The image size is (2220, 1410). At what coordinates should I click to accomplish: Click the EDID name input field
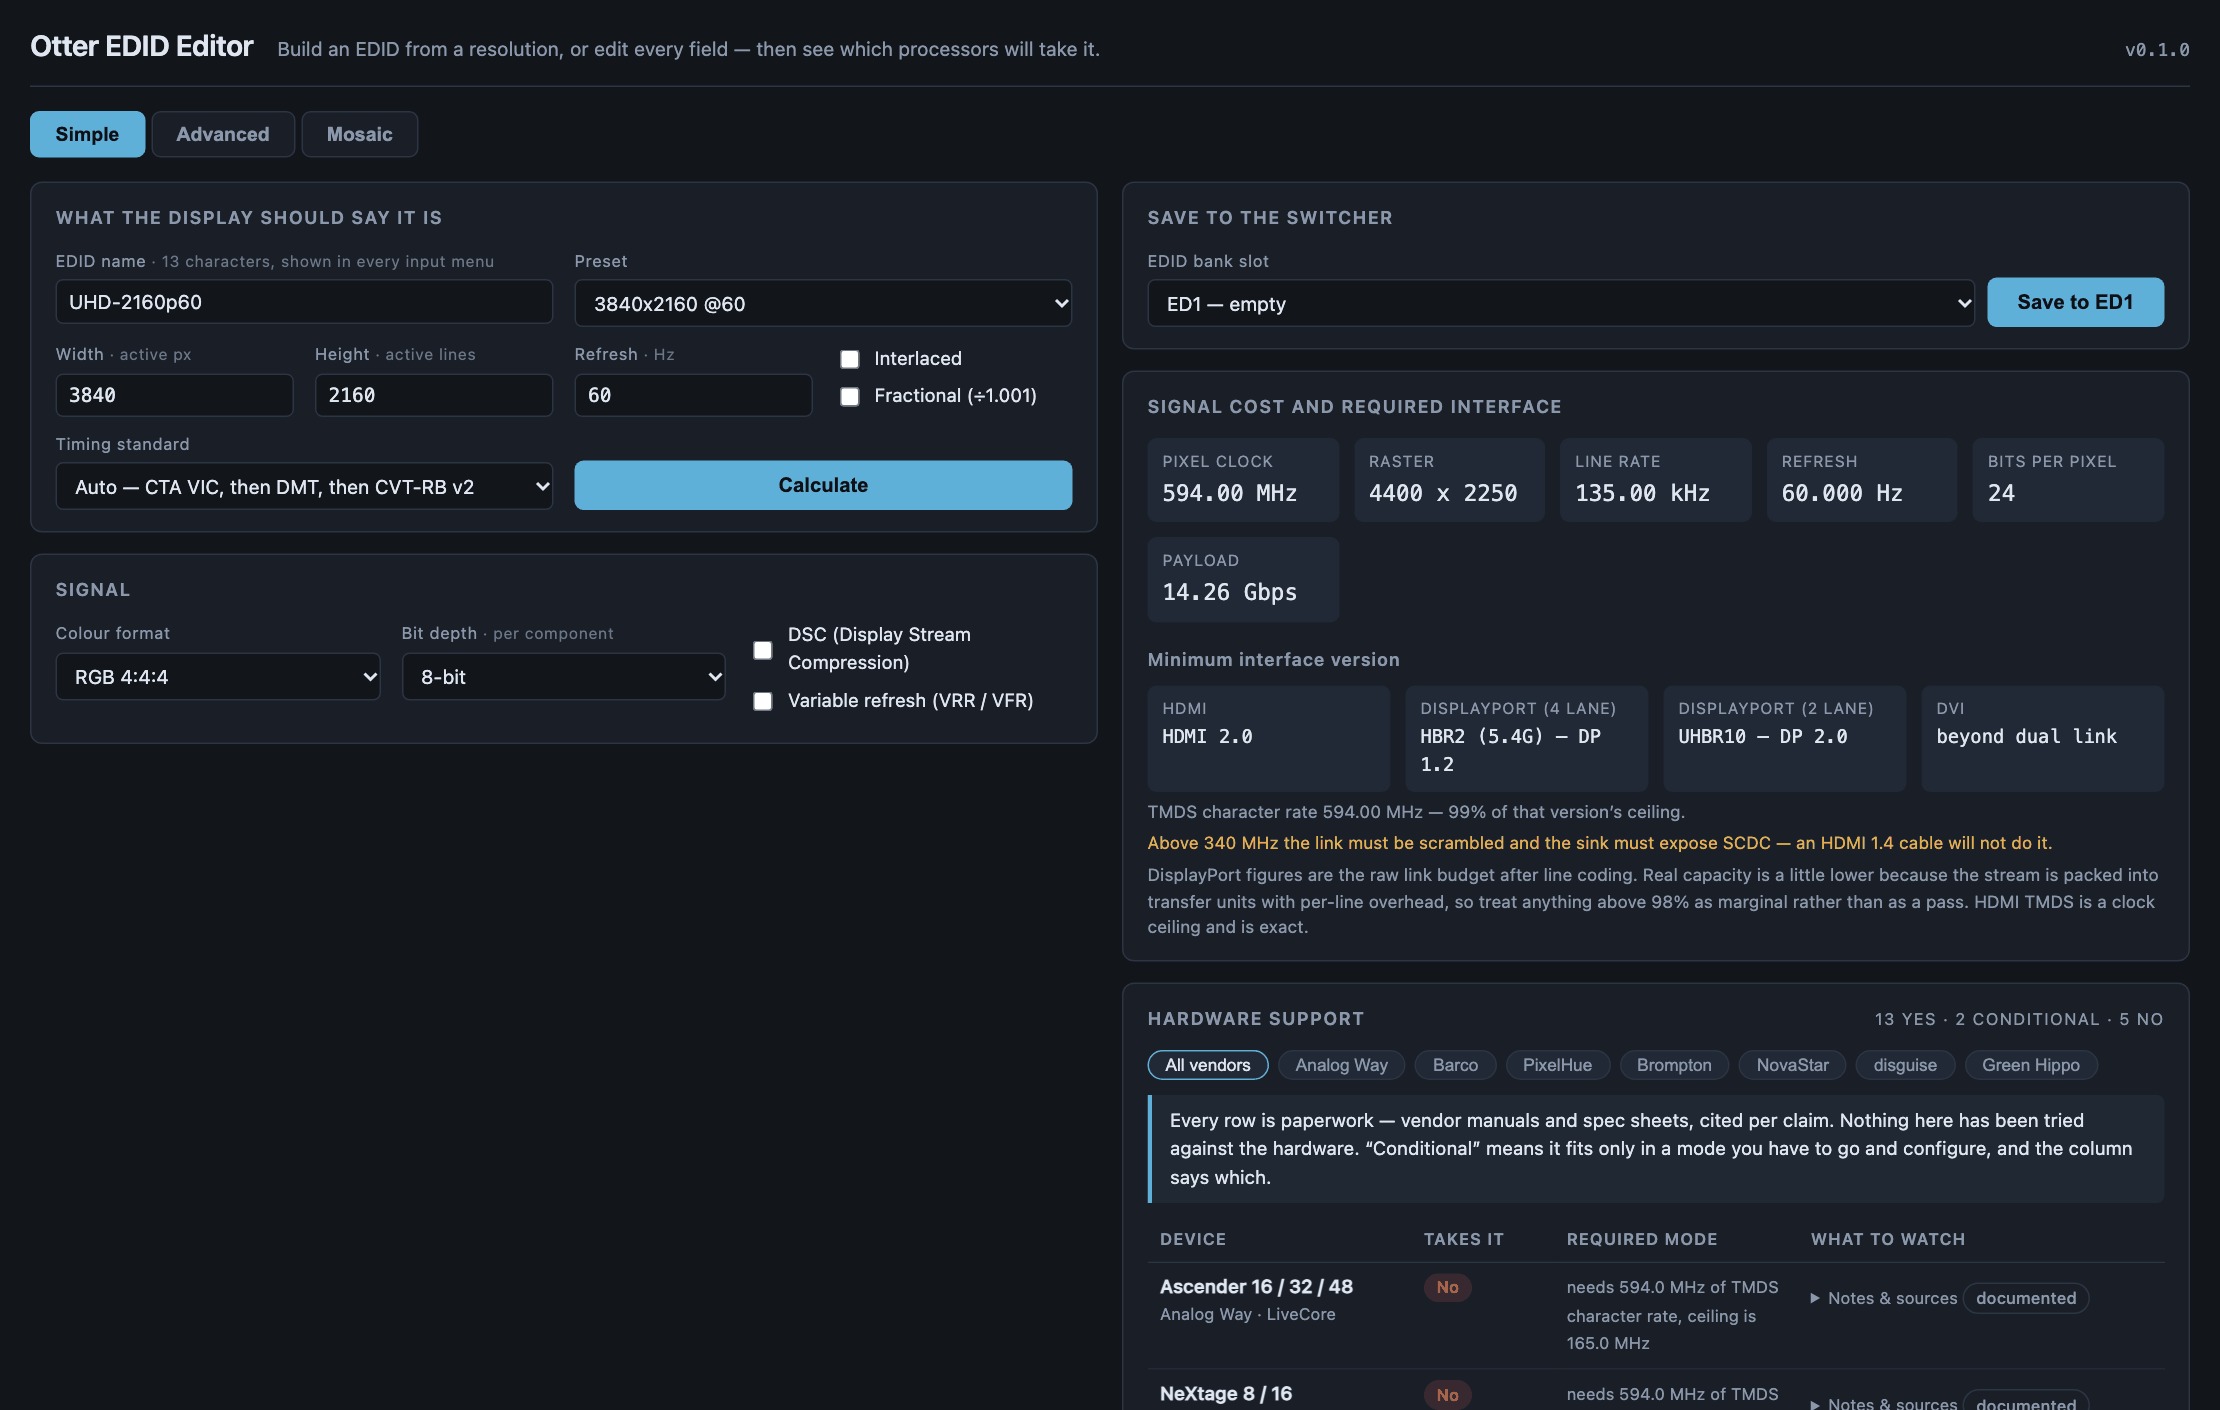tap(304, 302)
